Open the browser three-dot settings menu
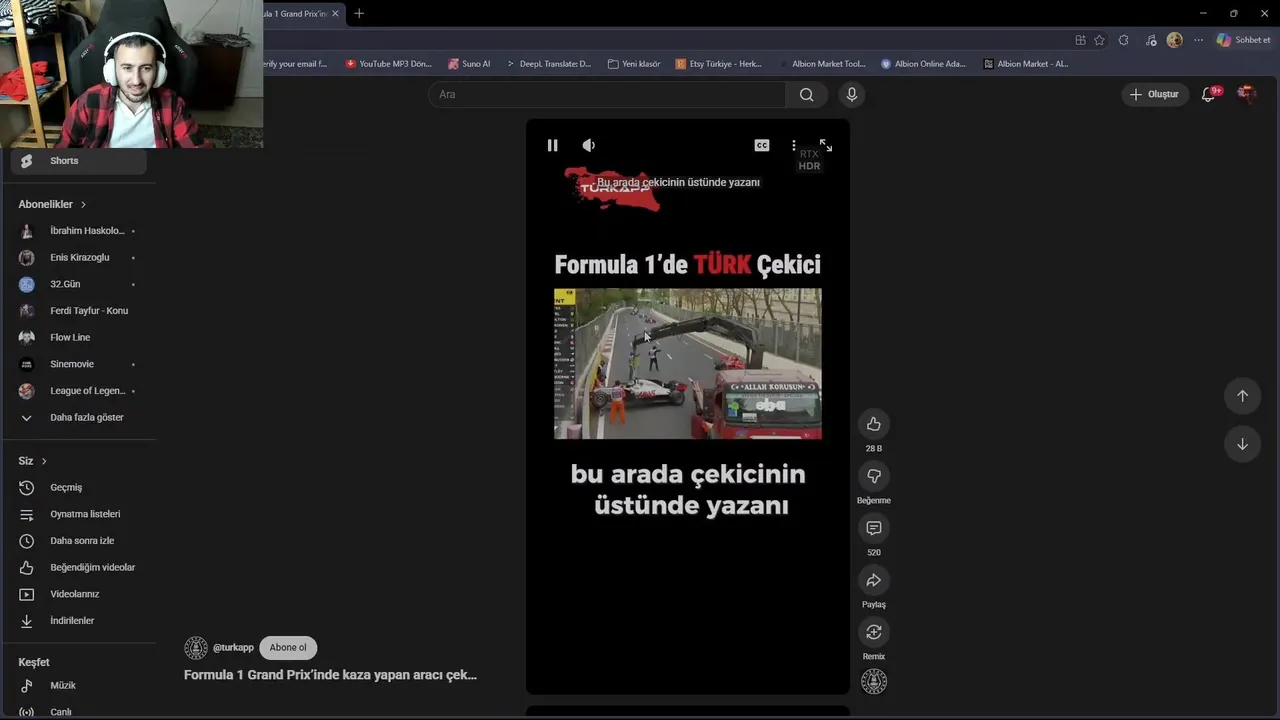This screenshot has height=720, width=1280. (x=1198, y=40)
